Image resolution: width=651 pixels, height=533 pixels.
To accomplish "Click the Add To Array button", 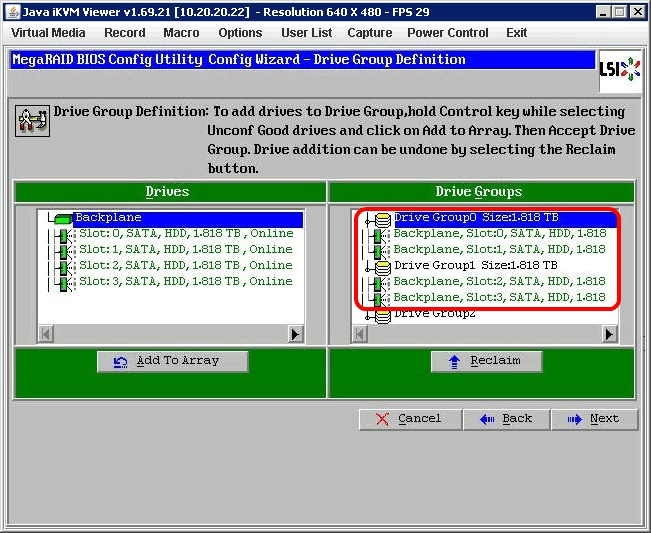I will pos(172,361).
